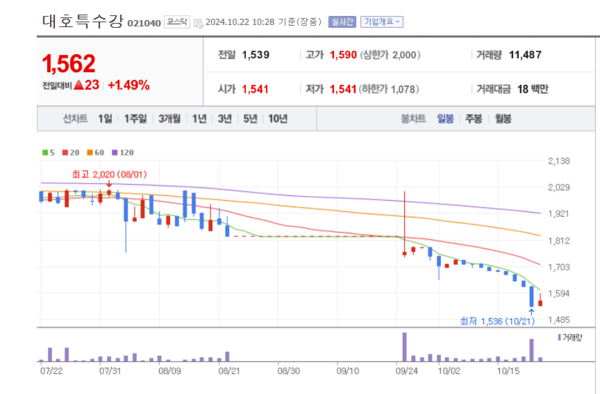Switch to 월봉 monthly candle chart
The height and width of the screenshot is (394, 600).
click(x=503, y=119)
